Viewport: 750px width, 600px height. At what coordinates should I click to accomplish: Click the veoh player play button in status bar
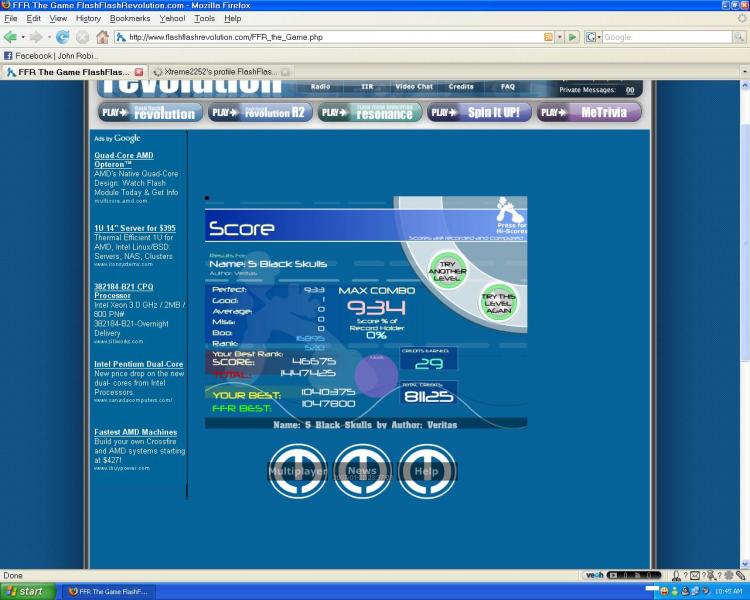612,575
